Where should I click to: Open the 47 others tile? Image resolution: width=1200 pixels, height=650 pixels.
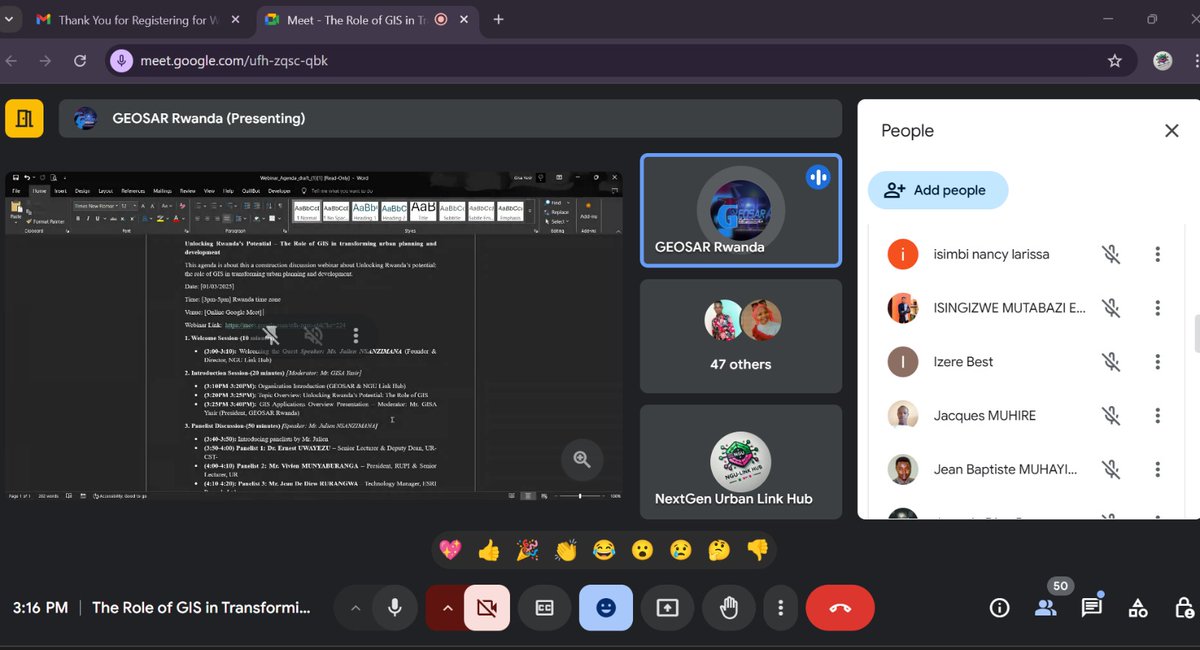coord(741,336)
